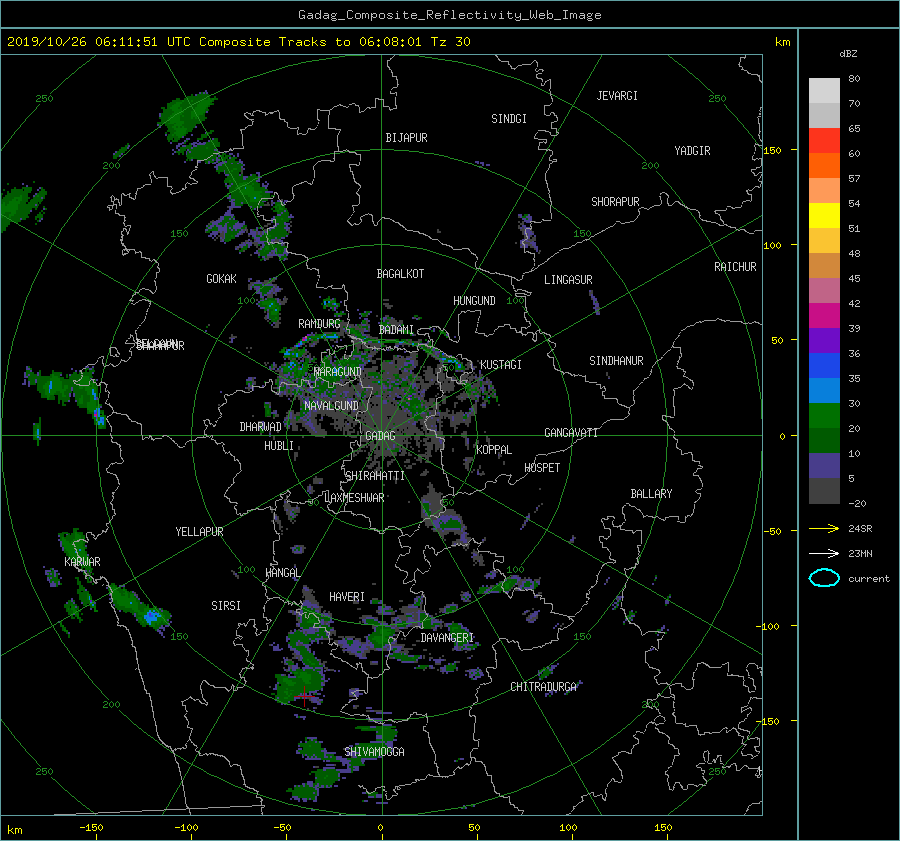
Task: Click the SHIRAHATTI city label
Action: (x=375, y=476)
